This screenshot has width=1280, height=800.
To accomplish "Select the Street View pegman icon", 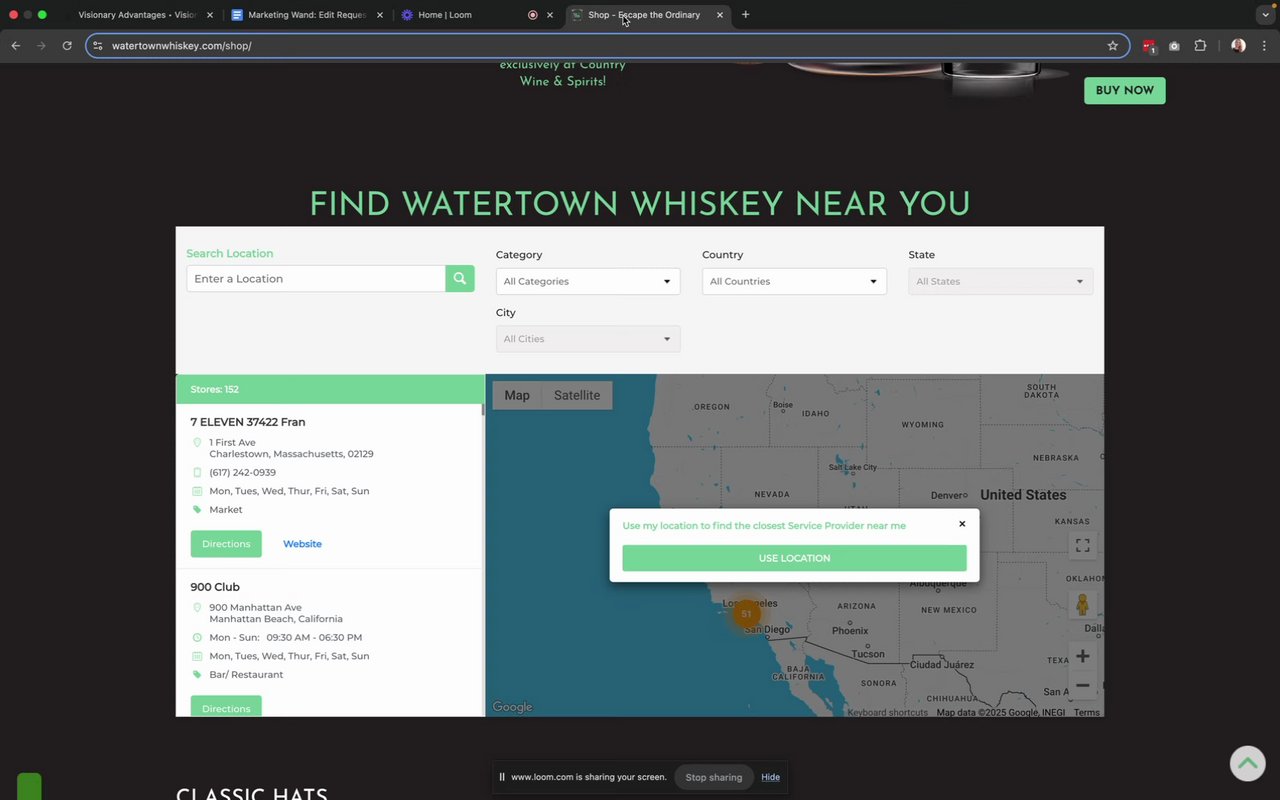I will coord(1082,604).
